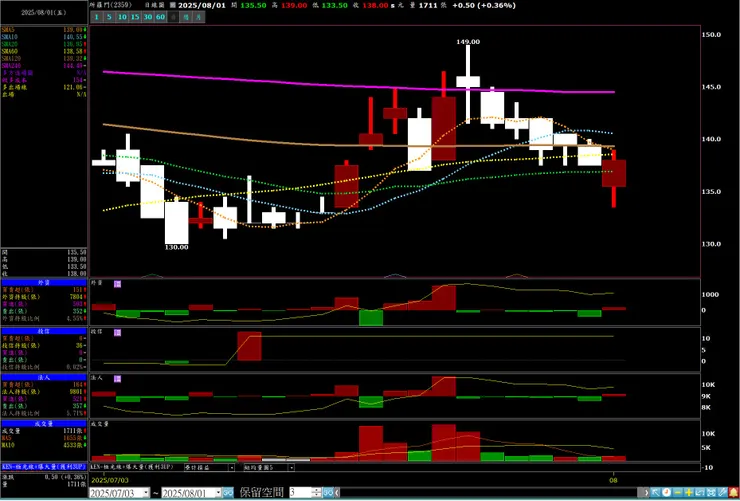
Task: Click scrollbar right arrow at bottom
Action: coord(647,493)
